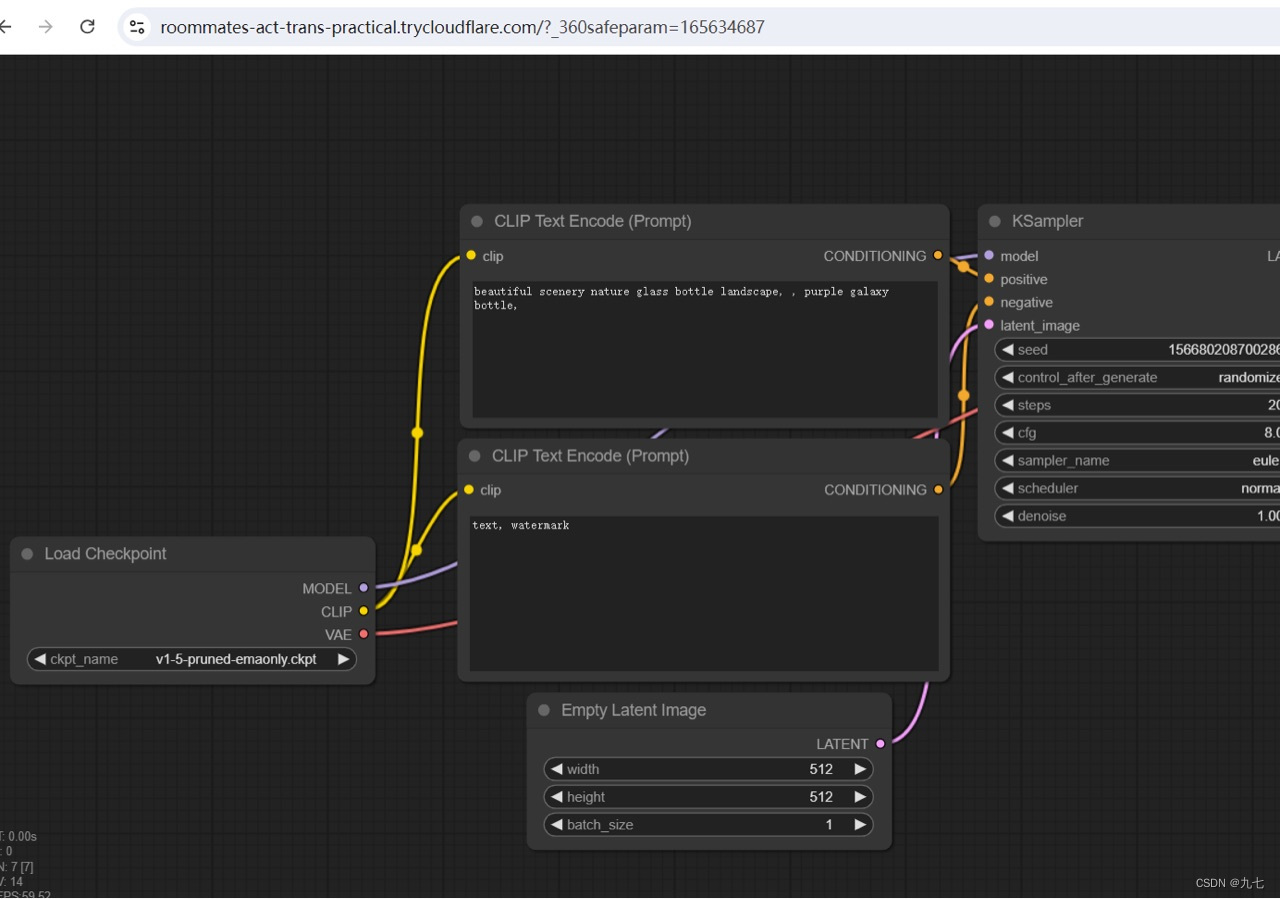Click the batch_size value 1
1280x899 pixels.
(x=829, y=825)
